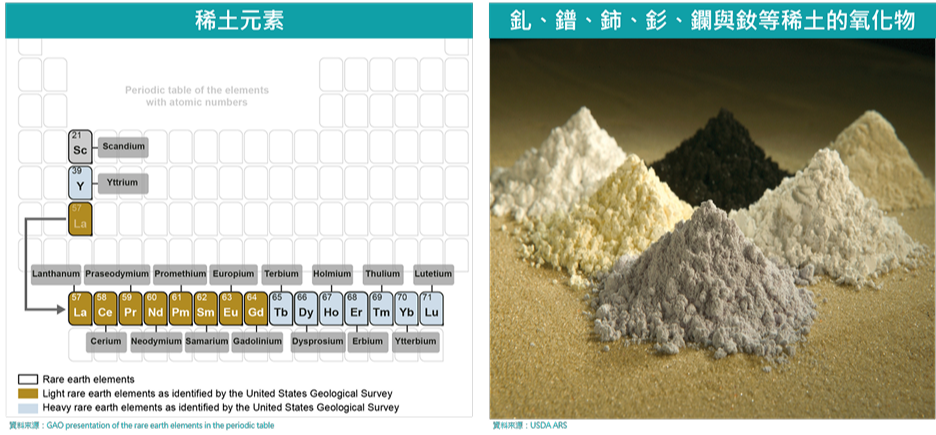Image resolution: width=936 pixels, height=435 pixels.
Task: Select the Dy element cell numbered 66
Action: [306, 308]
